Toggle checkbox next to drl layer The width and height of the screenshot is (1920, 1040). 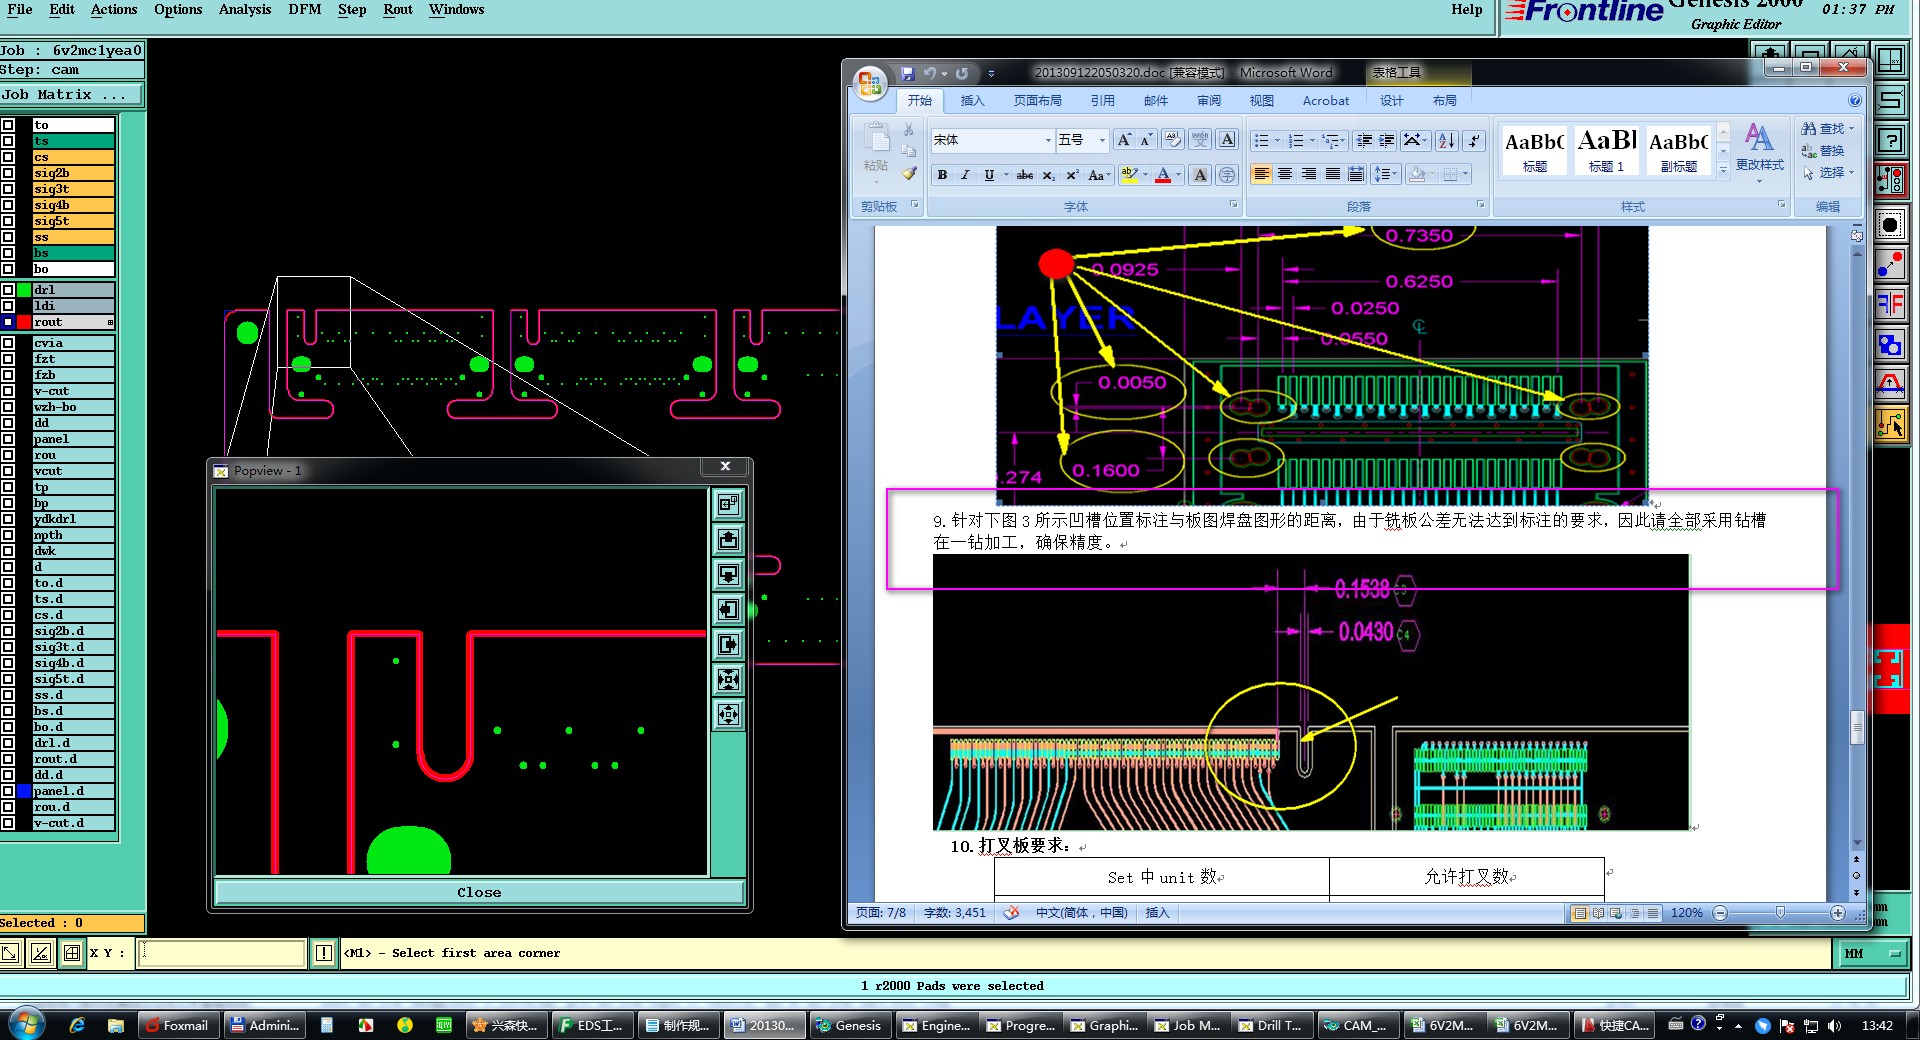(8, 290)
